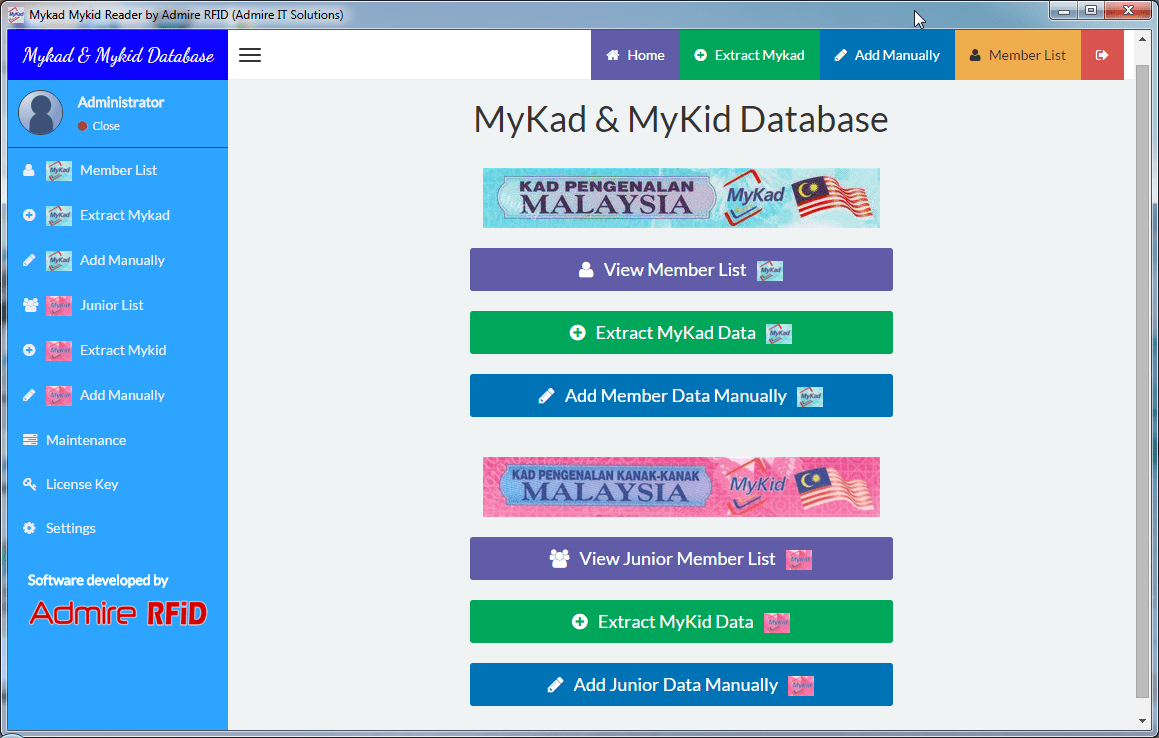1159x738 pixels.
Task: Select Add Manually in the top navigation
Action: tap(887, 55)
